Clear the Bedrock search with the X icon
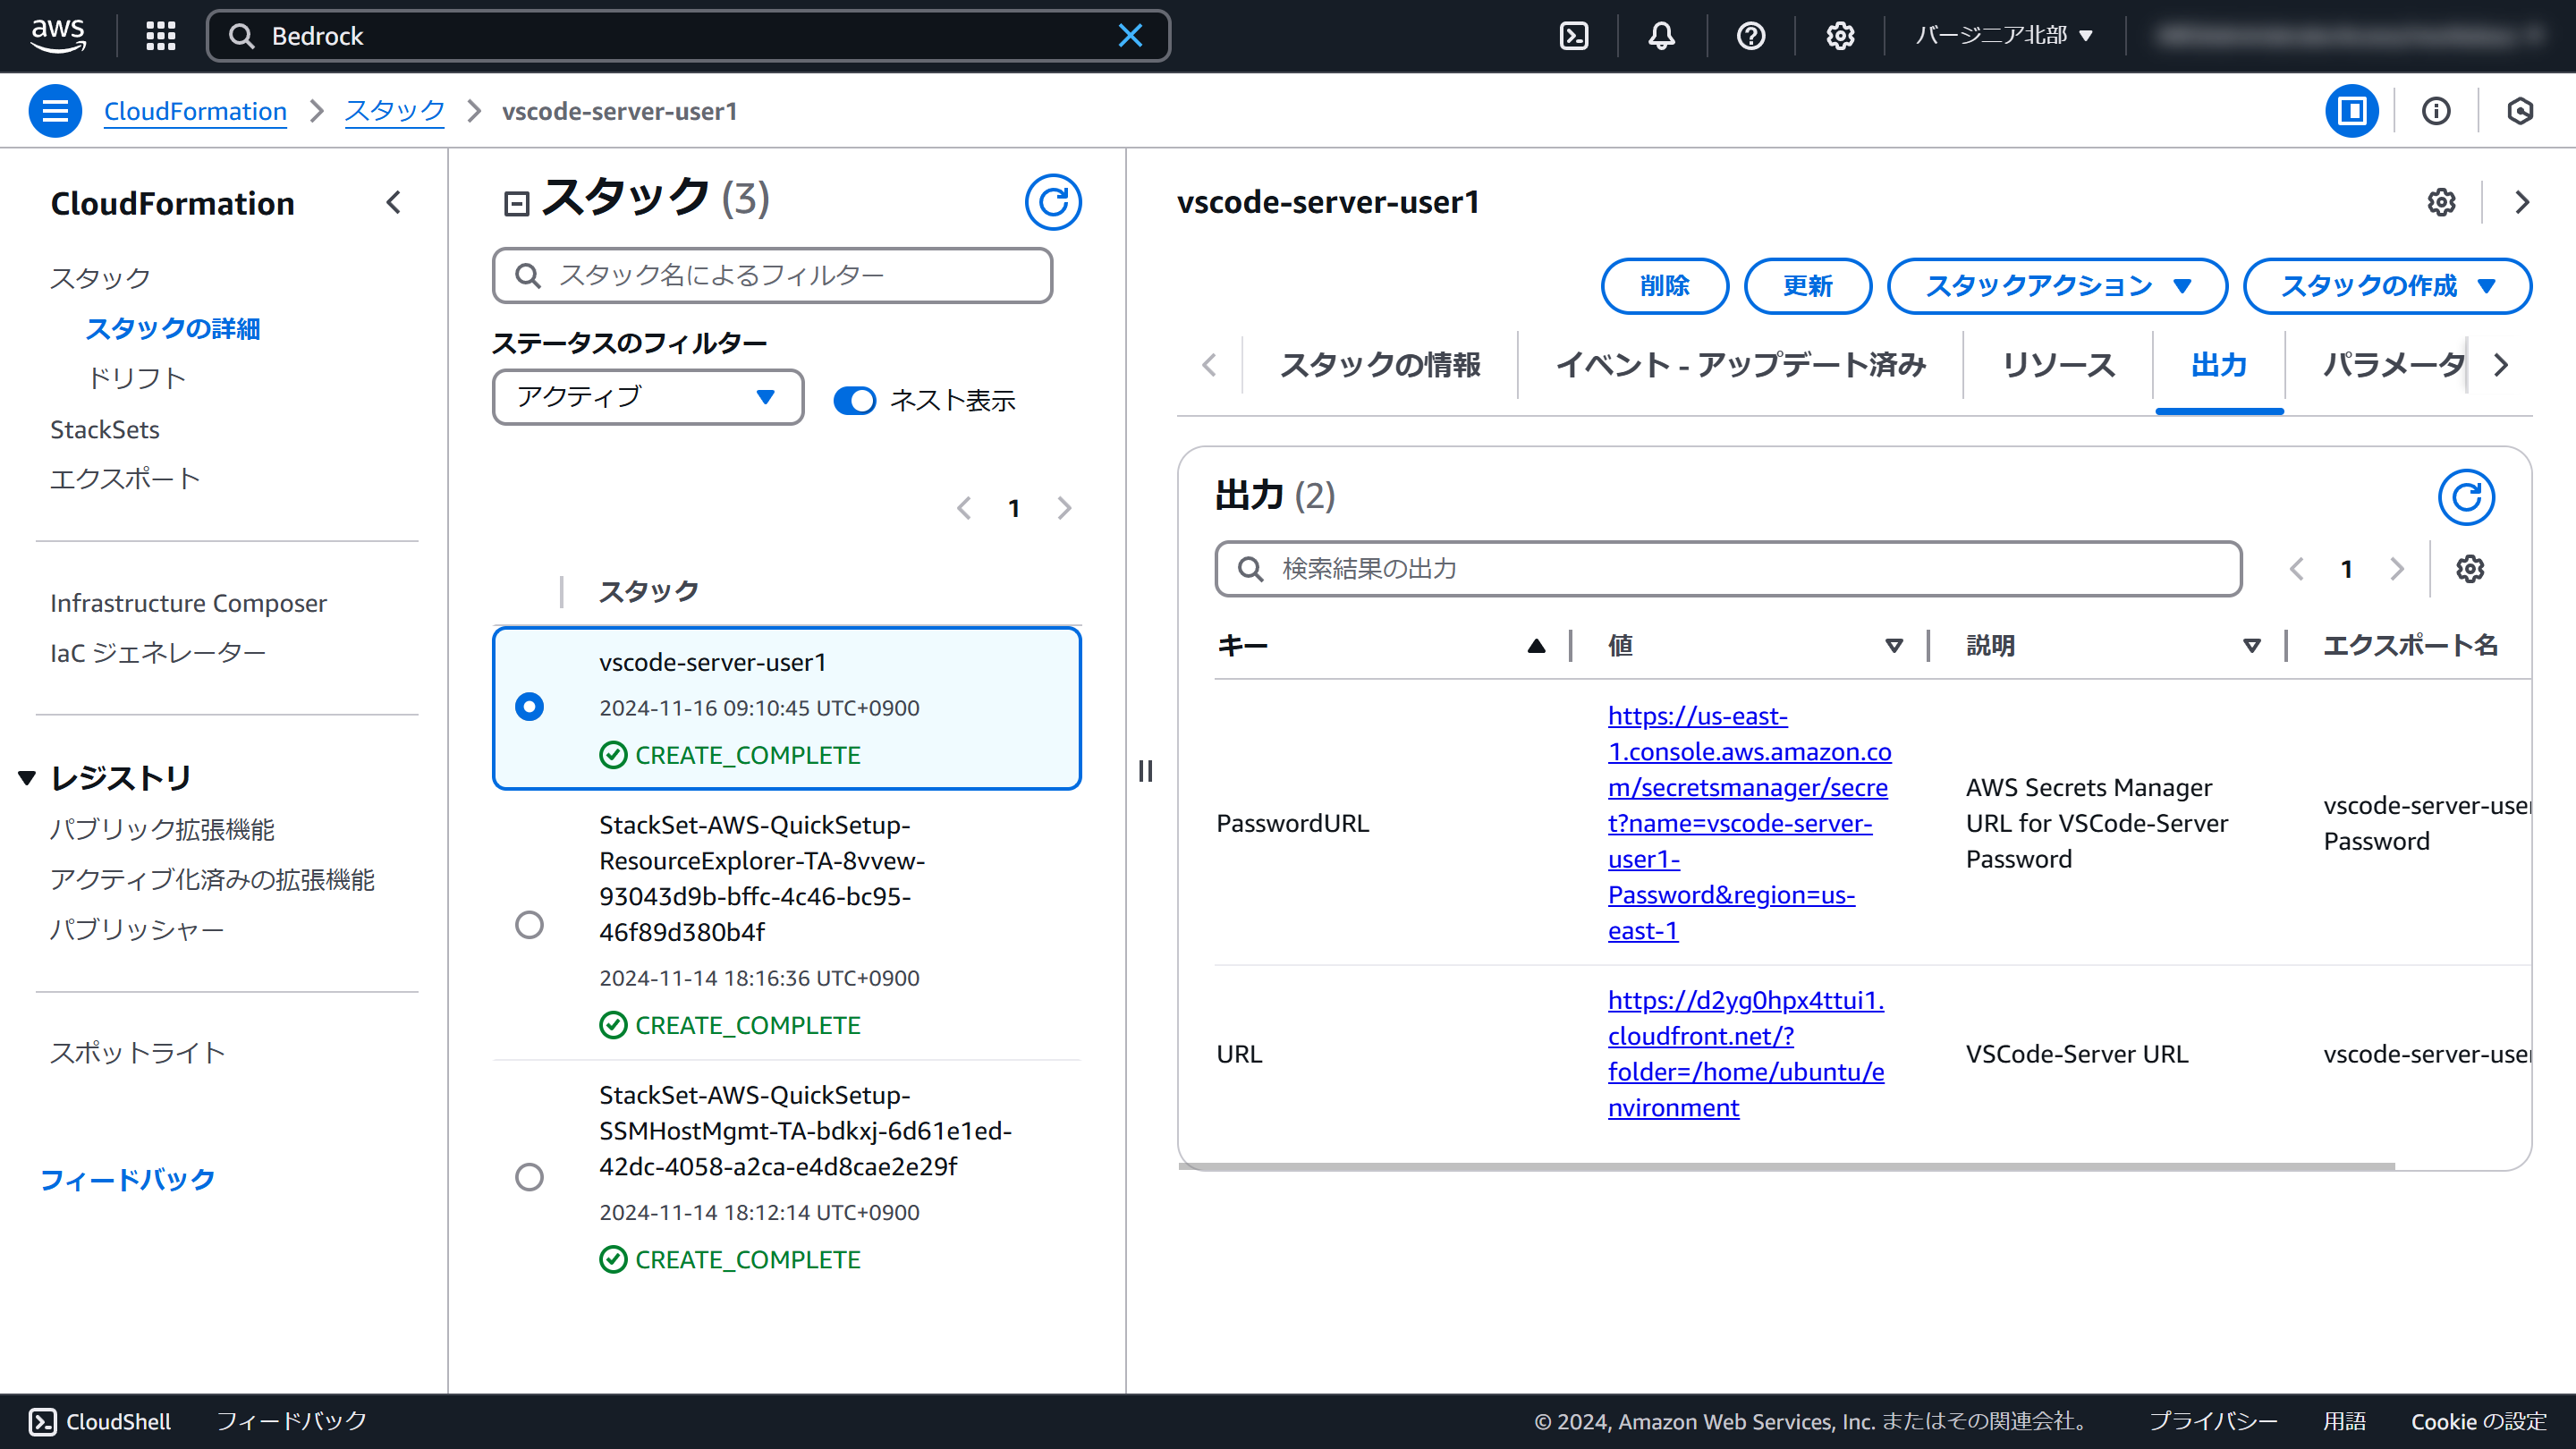This screenshot has width=2576, height=1449. pyautogui.click(x=1130, y=36)
